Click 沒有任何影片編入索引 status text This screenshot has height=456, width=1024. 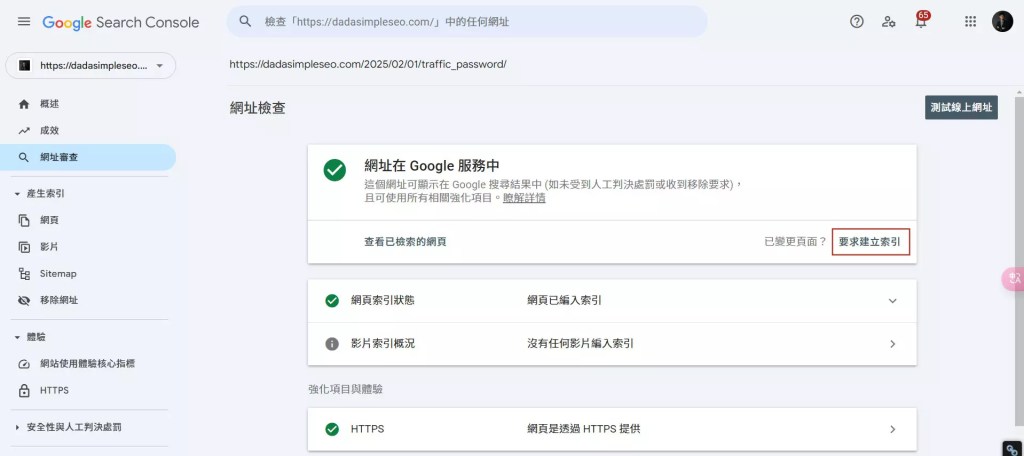[x=580, y=344]
